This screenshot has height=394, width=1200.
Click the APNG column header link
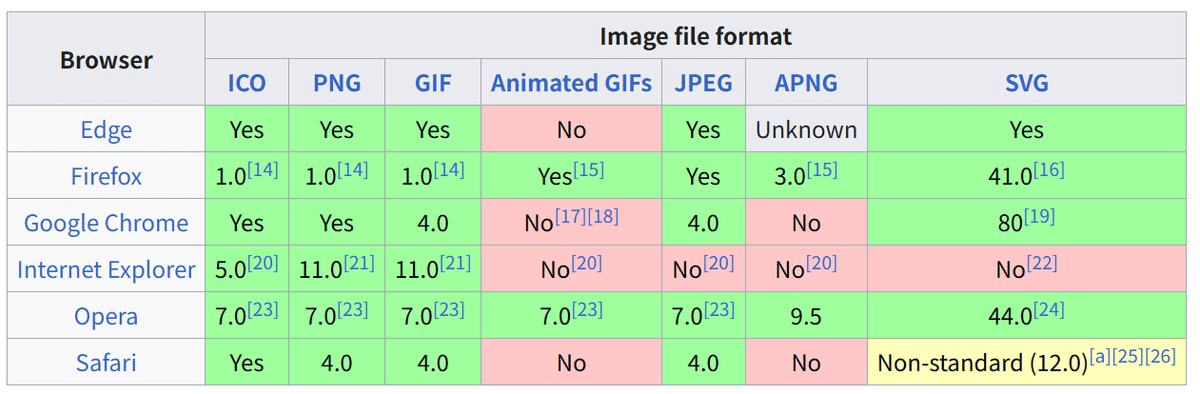(x=806, y=83)
